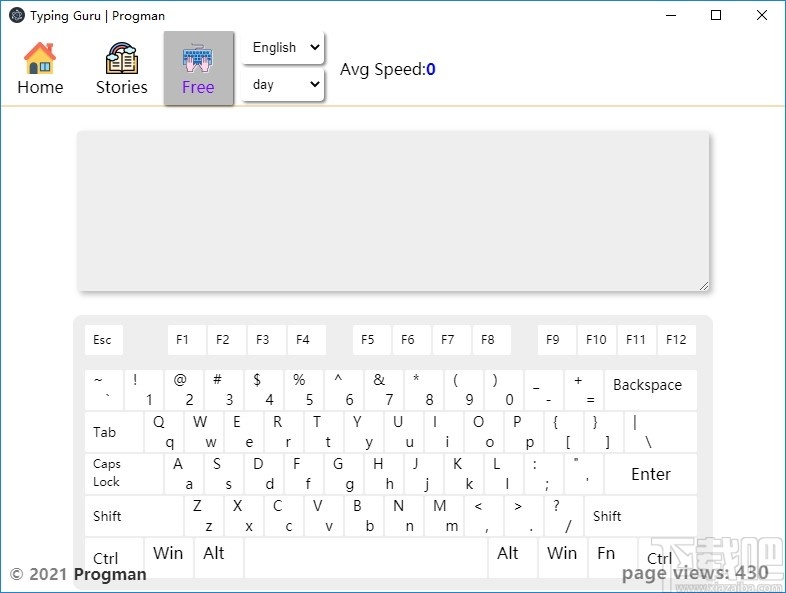Screen dimensions: 786x593
Task: Click the right Win key
Action: click(563, 558)
